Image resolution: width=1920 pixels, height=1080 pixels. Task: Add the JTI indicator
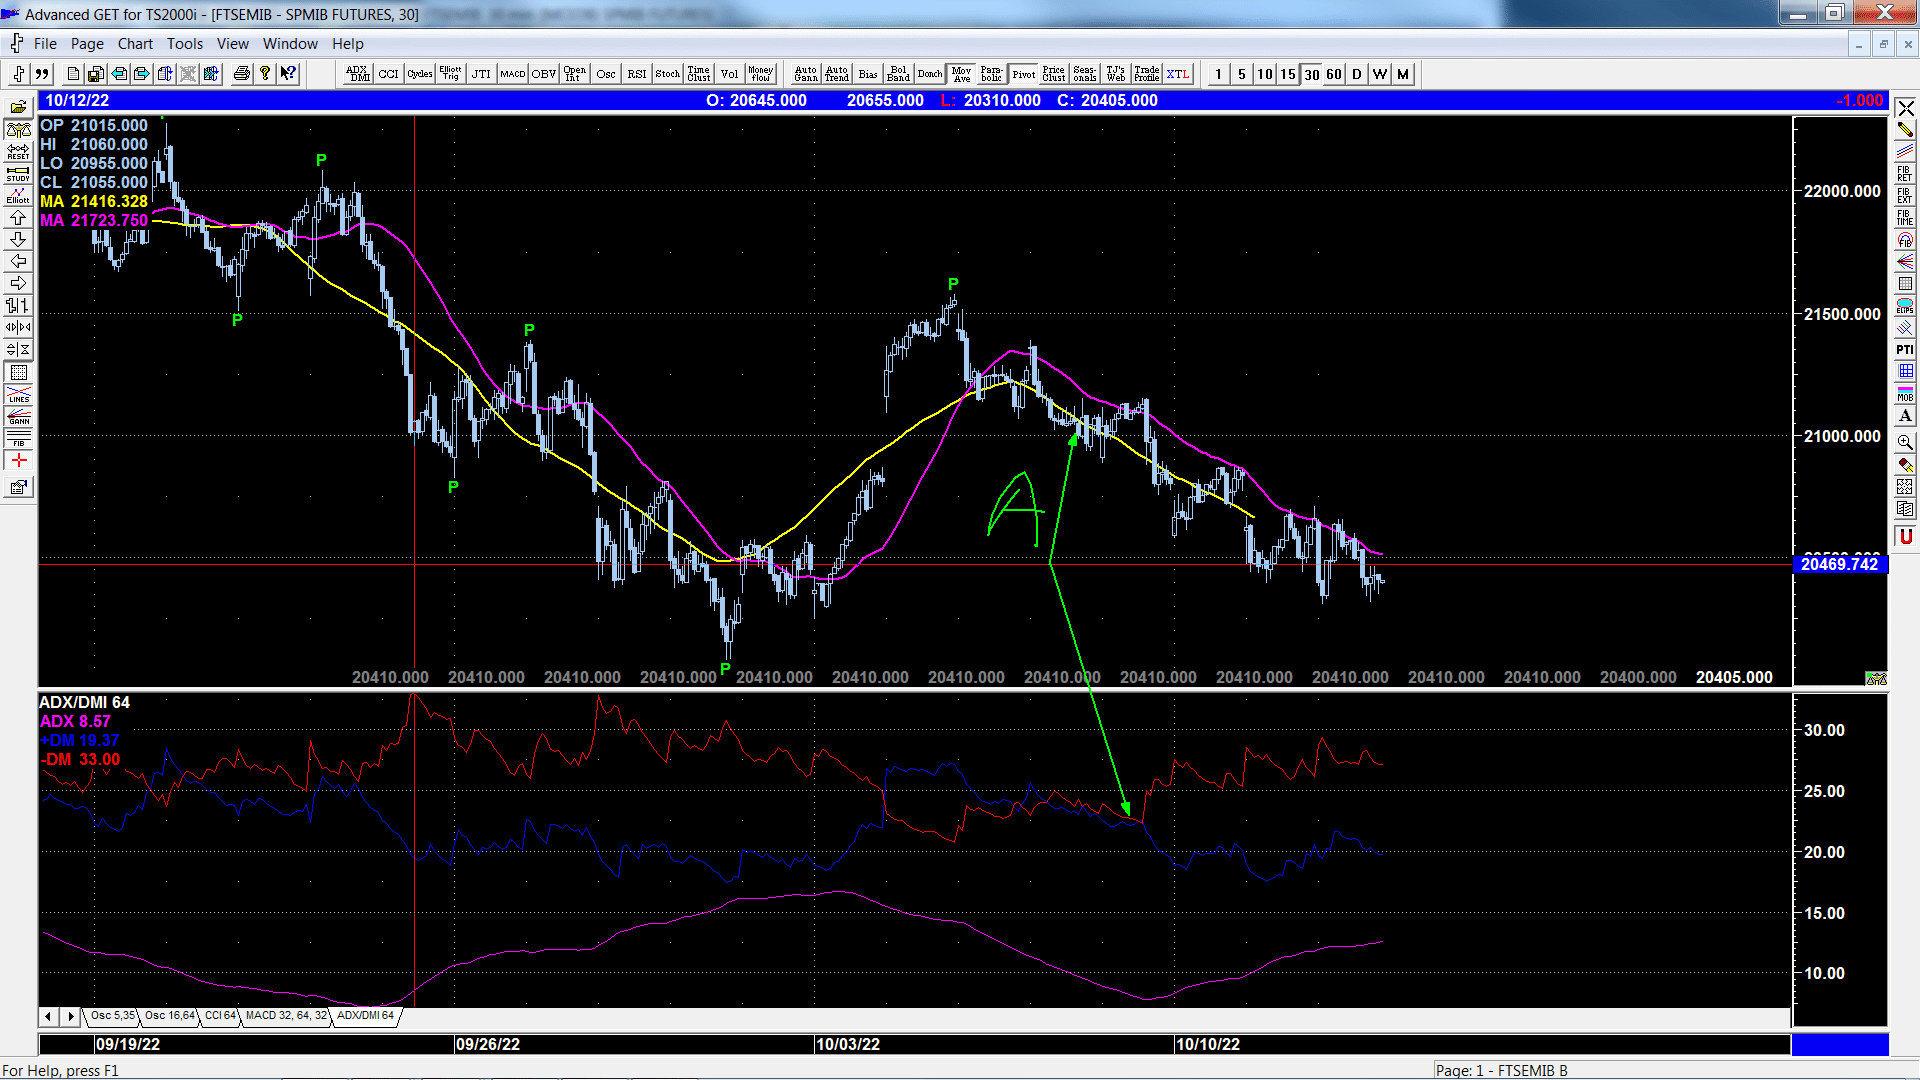tap(482, 74)
